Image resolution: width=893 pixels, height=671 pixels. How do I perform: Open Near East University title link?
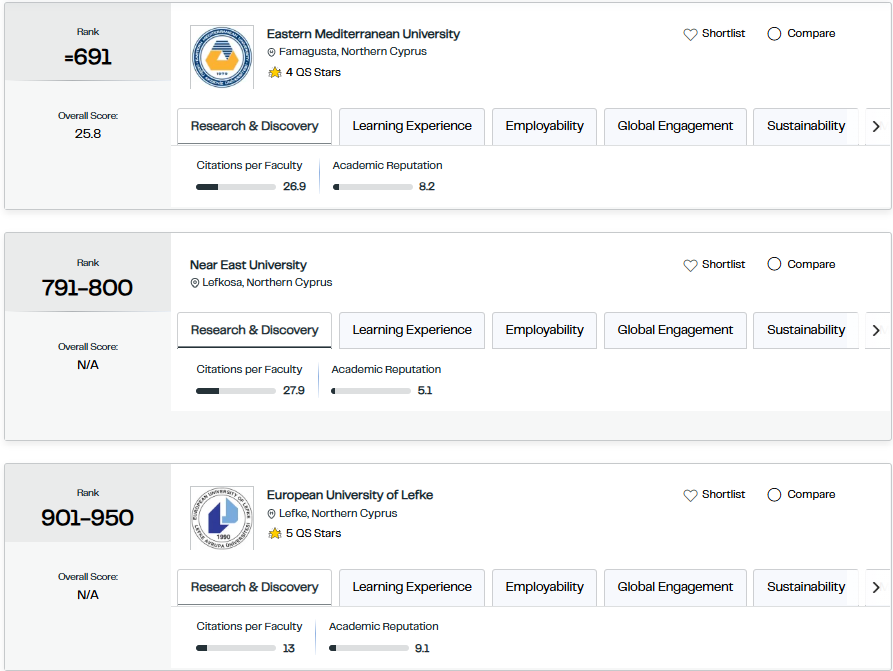click(248, 265)
